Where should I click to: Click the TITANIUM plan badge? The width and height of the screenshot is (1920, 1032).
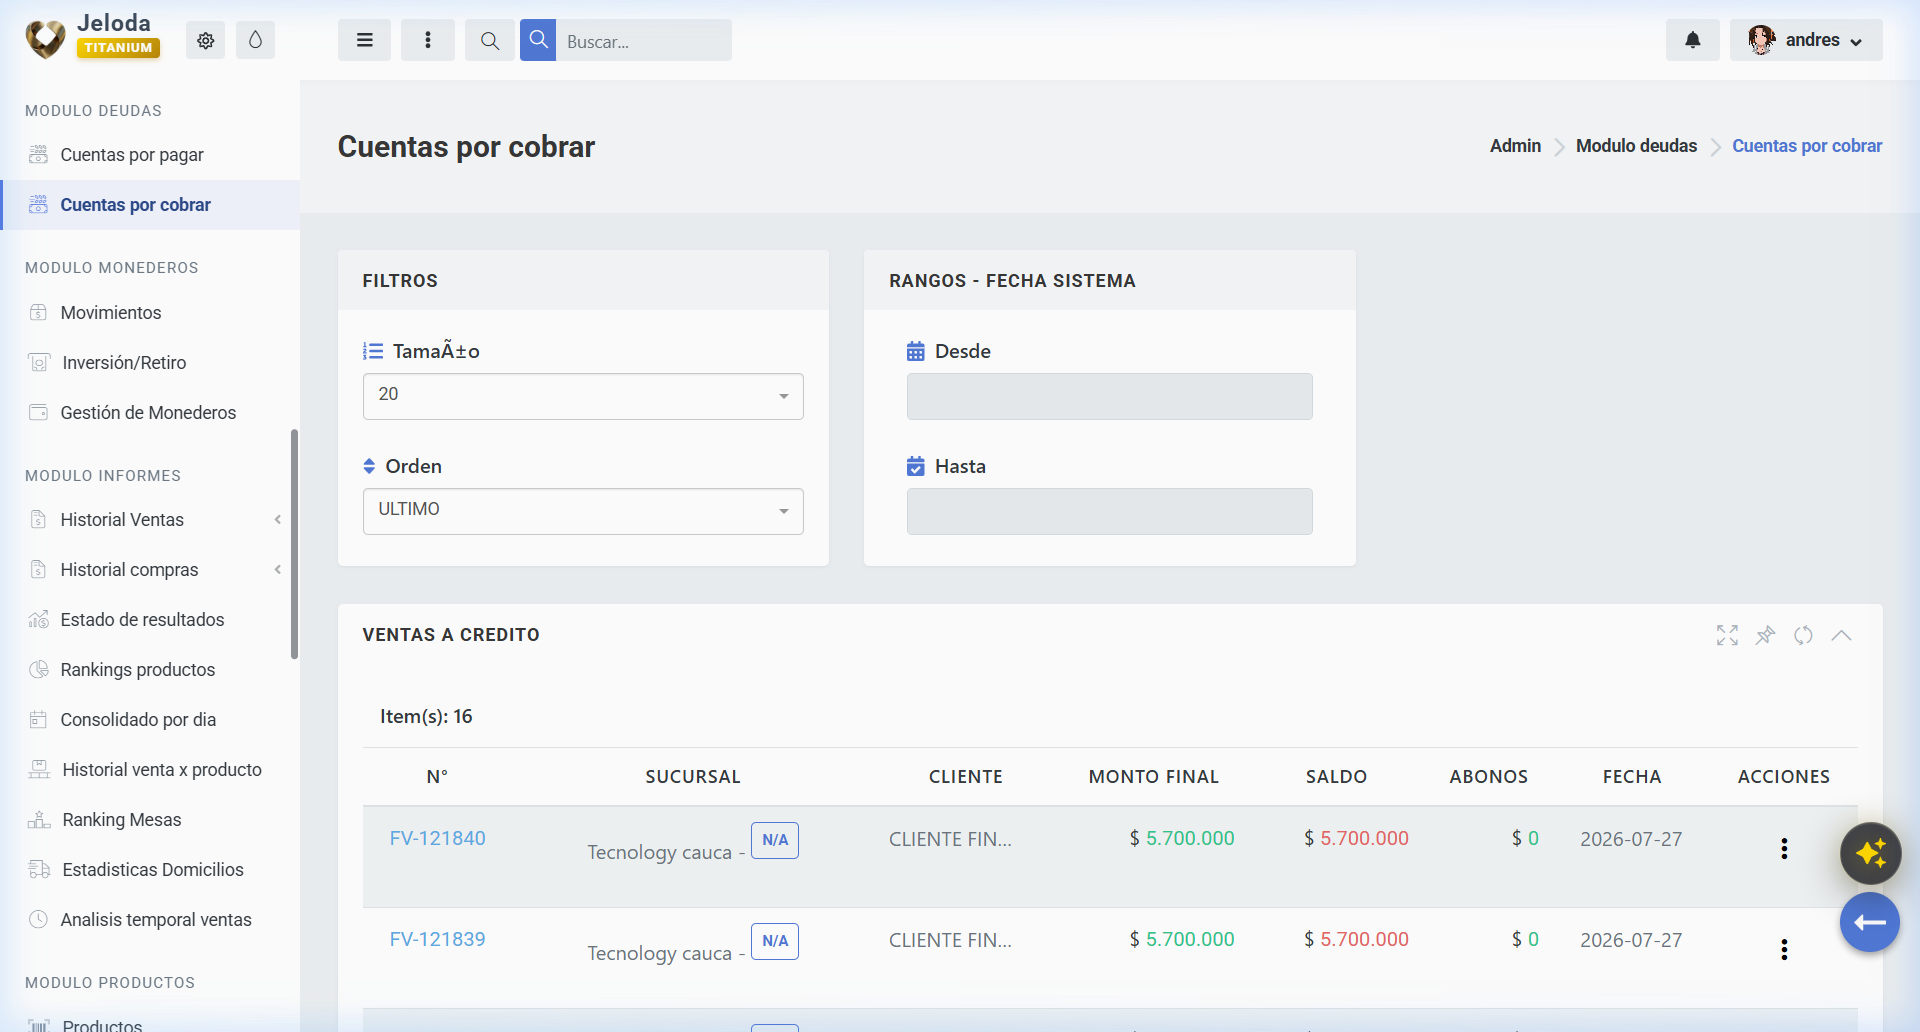[118, 47]
